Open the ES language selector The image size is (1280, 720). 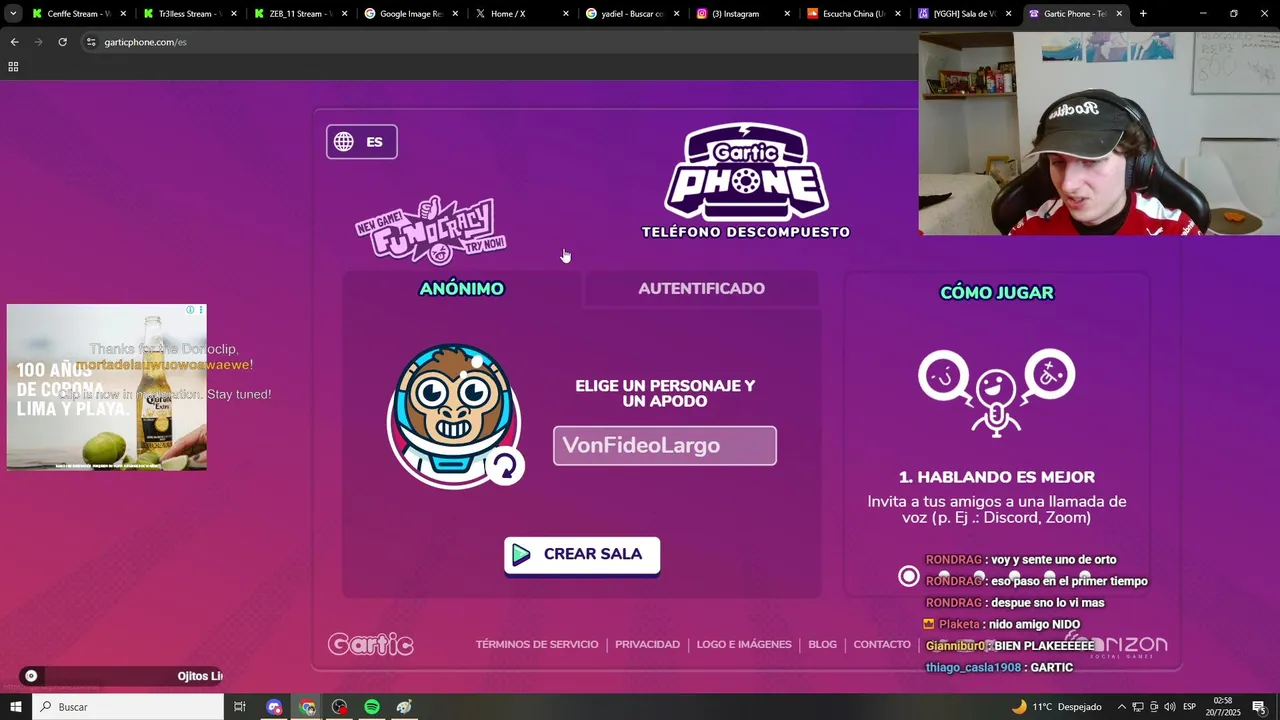tap(361, 142)
